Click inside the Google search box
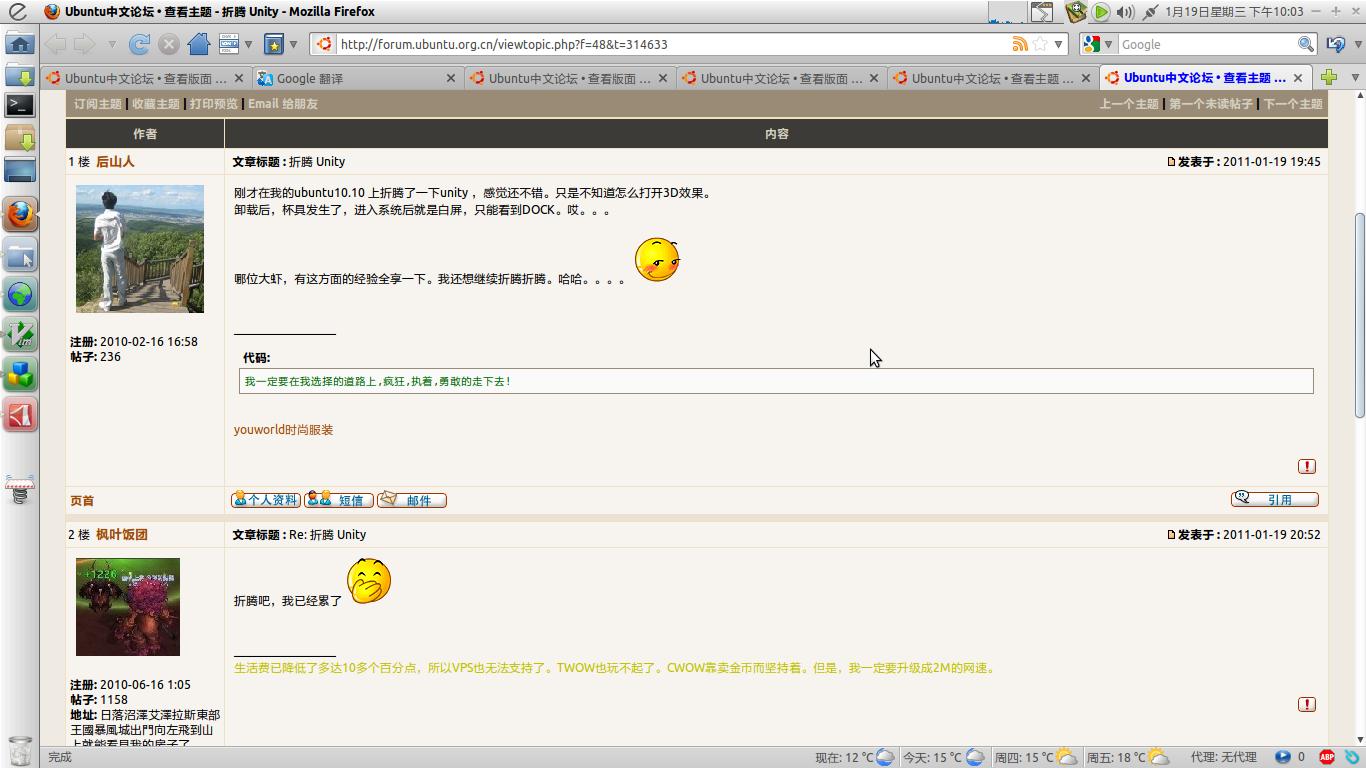This screenshot has width=1366, height=768. pyautogui.click(x=1206, y=44)
